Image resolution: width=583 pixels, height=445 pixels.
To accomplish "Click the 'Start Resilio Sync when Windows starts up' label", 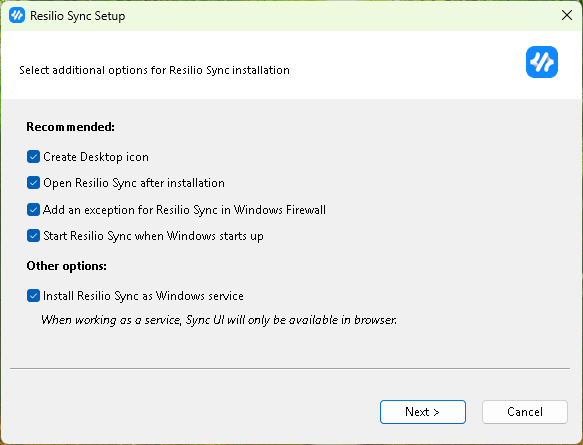I will click(x=154, y=236).
